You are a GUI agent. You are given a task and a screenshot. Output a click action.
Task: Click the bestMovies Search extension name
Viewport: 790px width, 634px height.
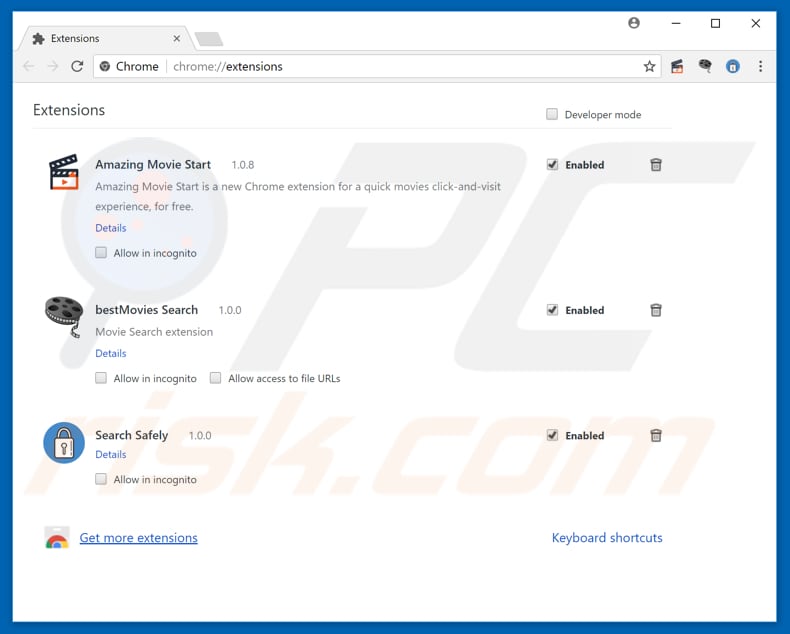[x=147, y=310]
